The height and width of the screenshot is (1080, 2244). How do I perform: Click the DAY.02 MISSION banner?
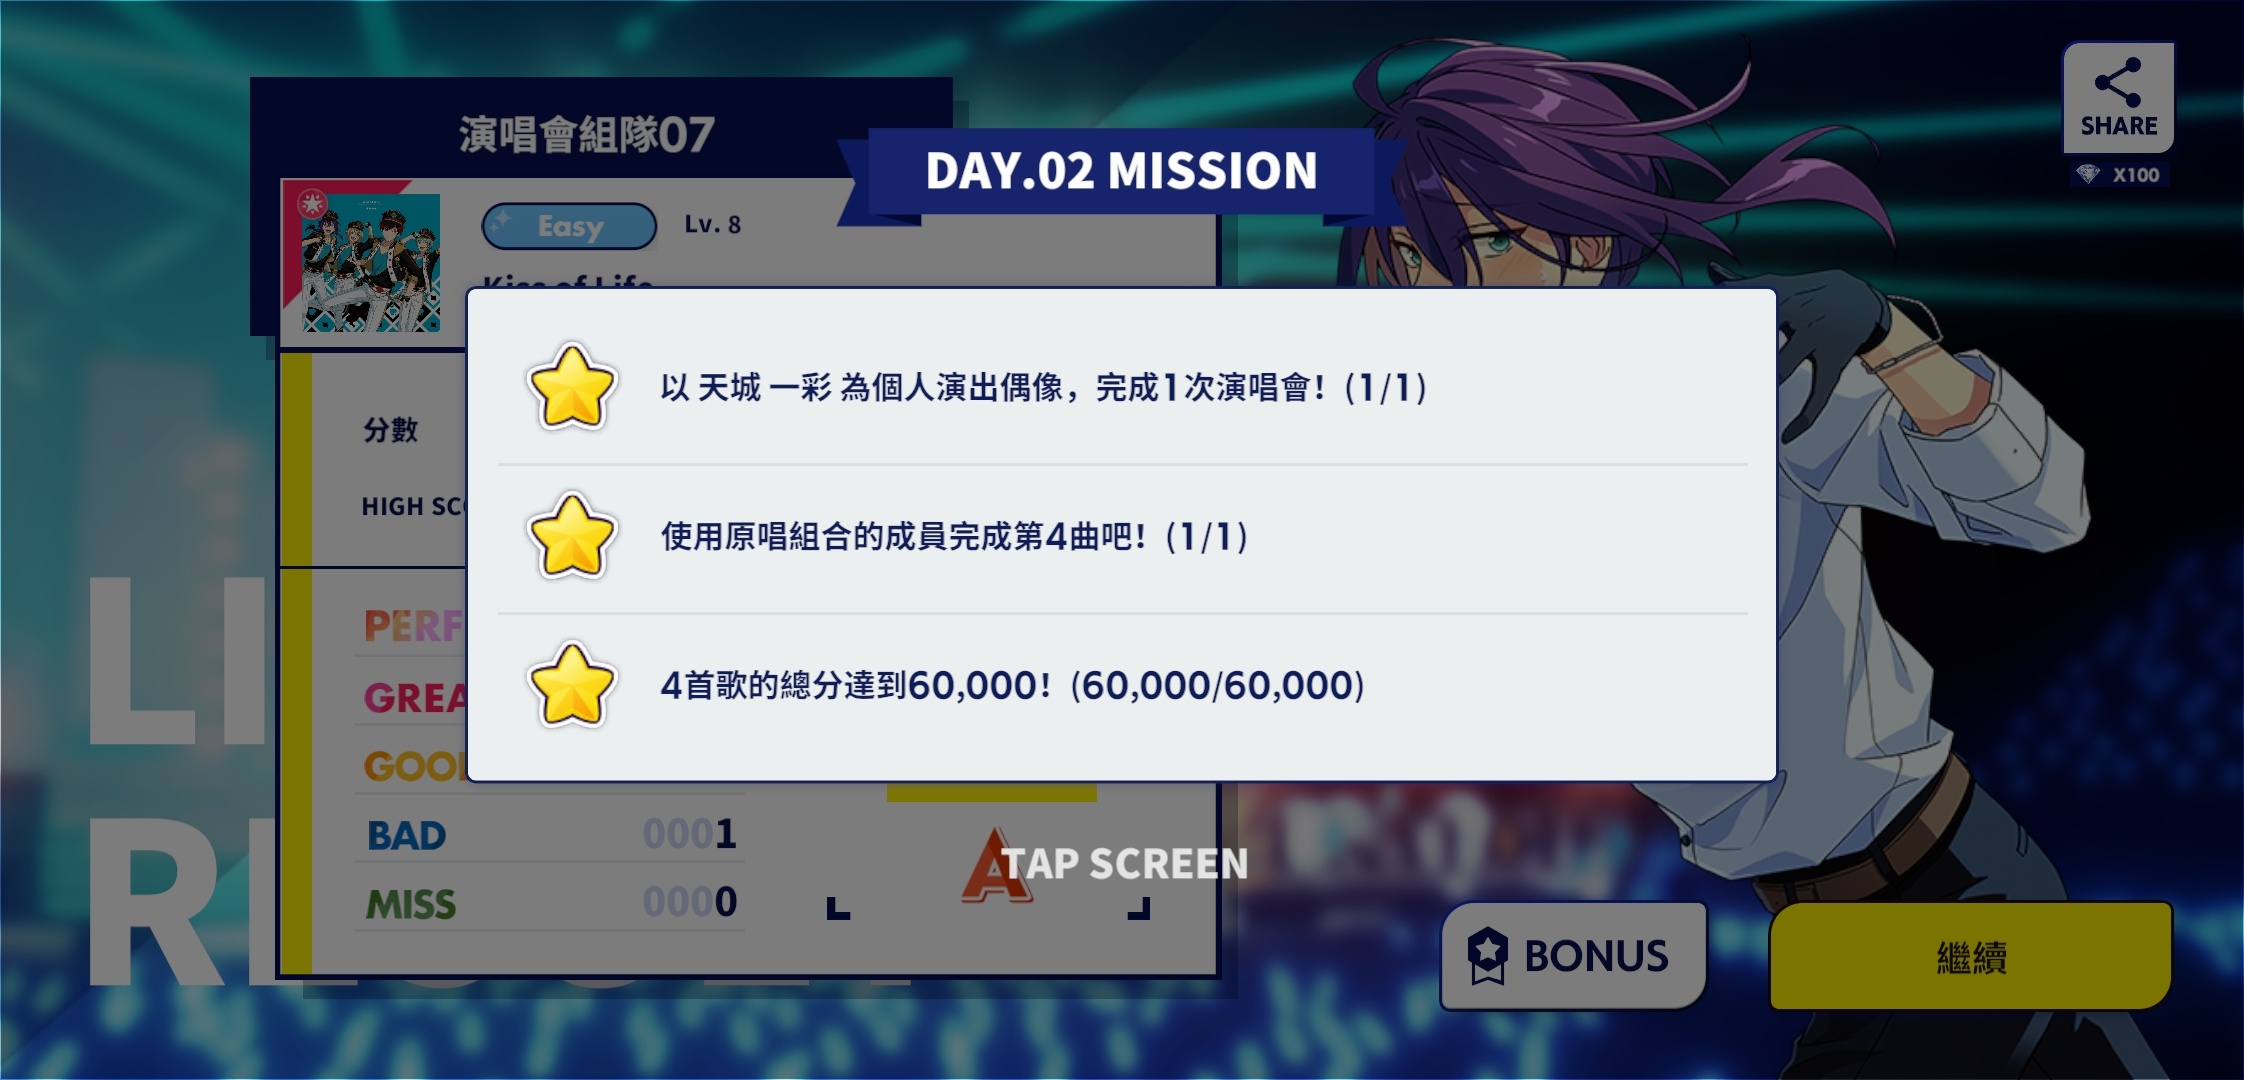[x=1121, y=171]
